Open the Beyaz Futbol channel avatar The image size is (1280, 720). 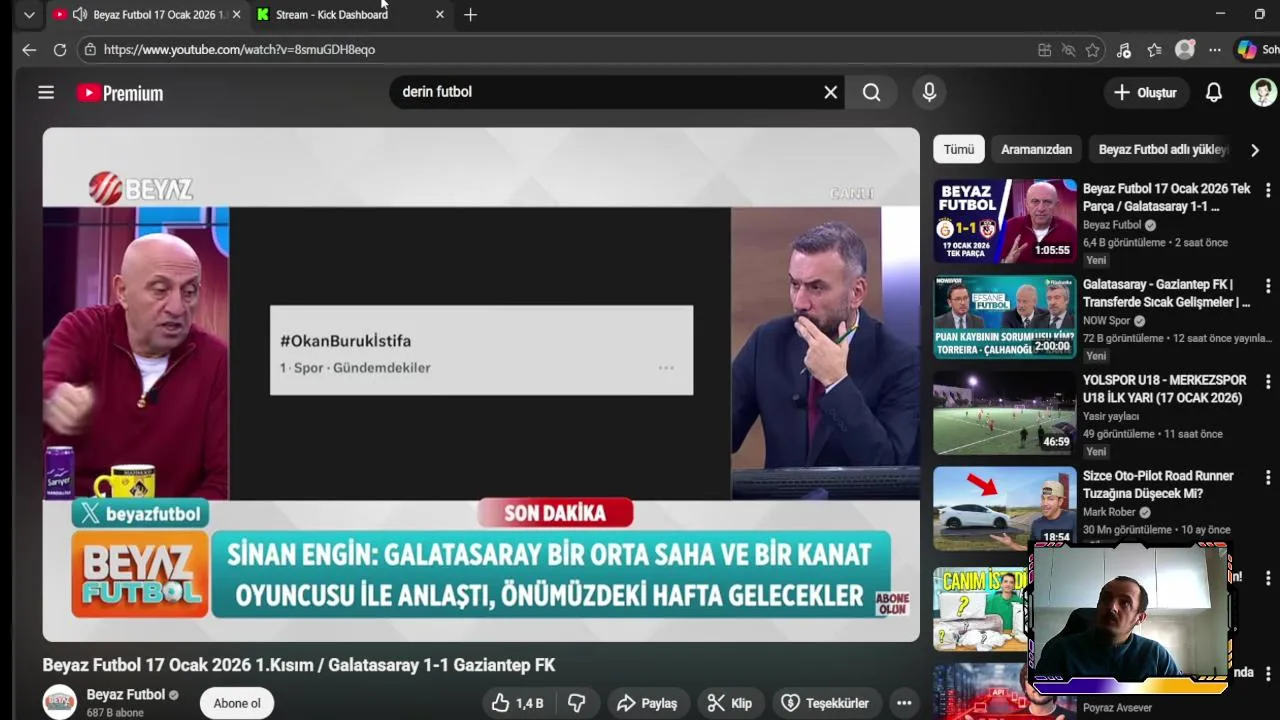[59, 702]
